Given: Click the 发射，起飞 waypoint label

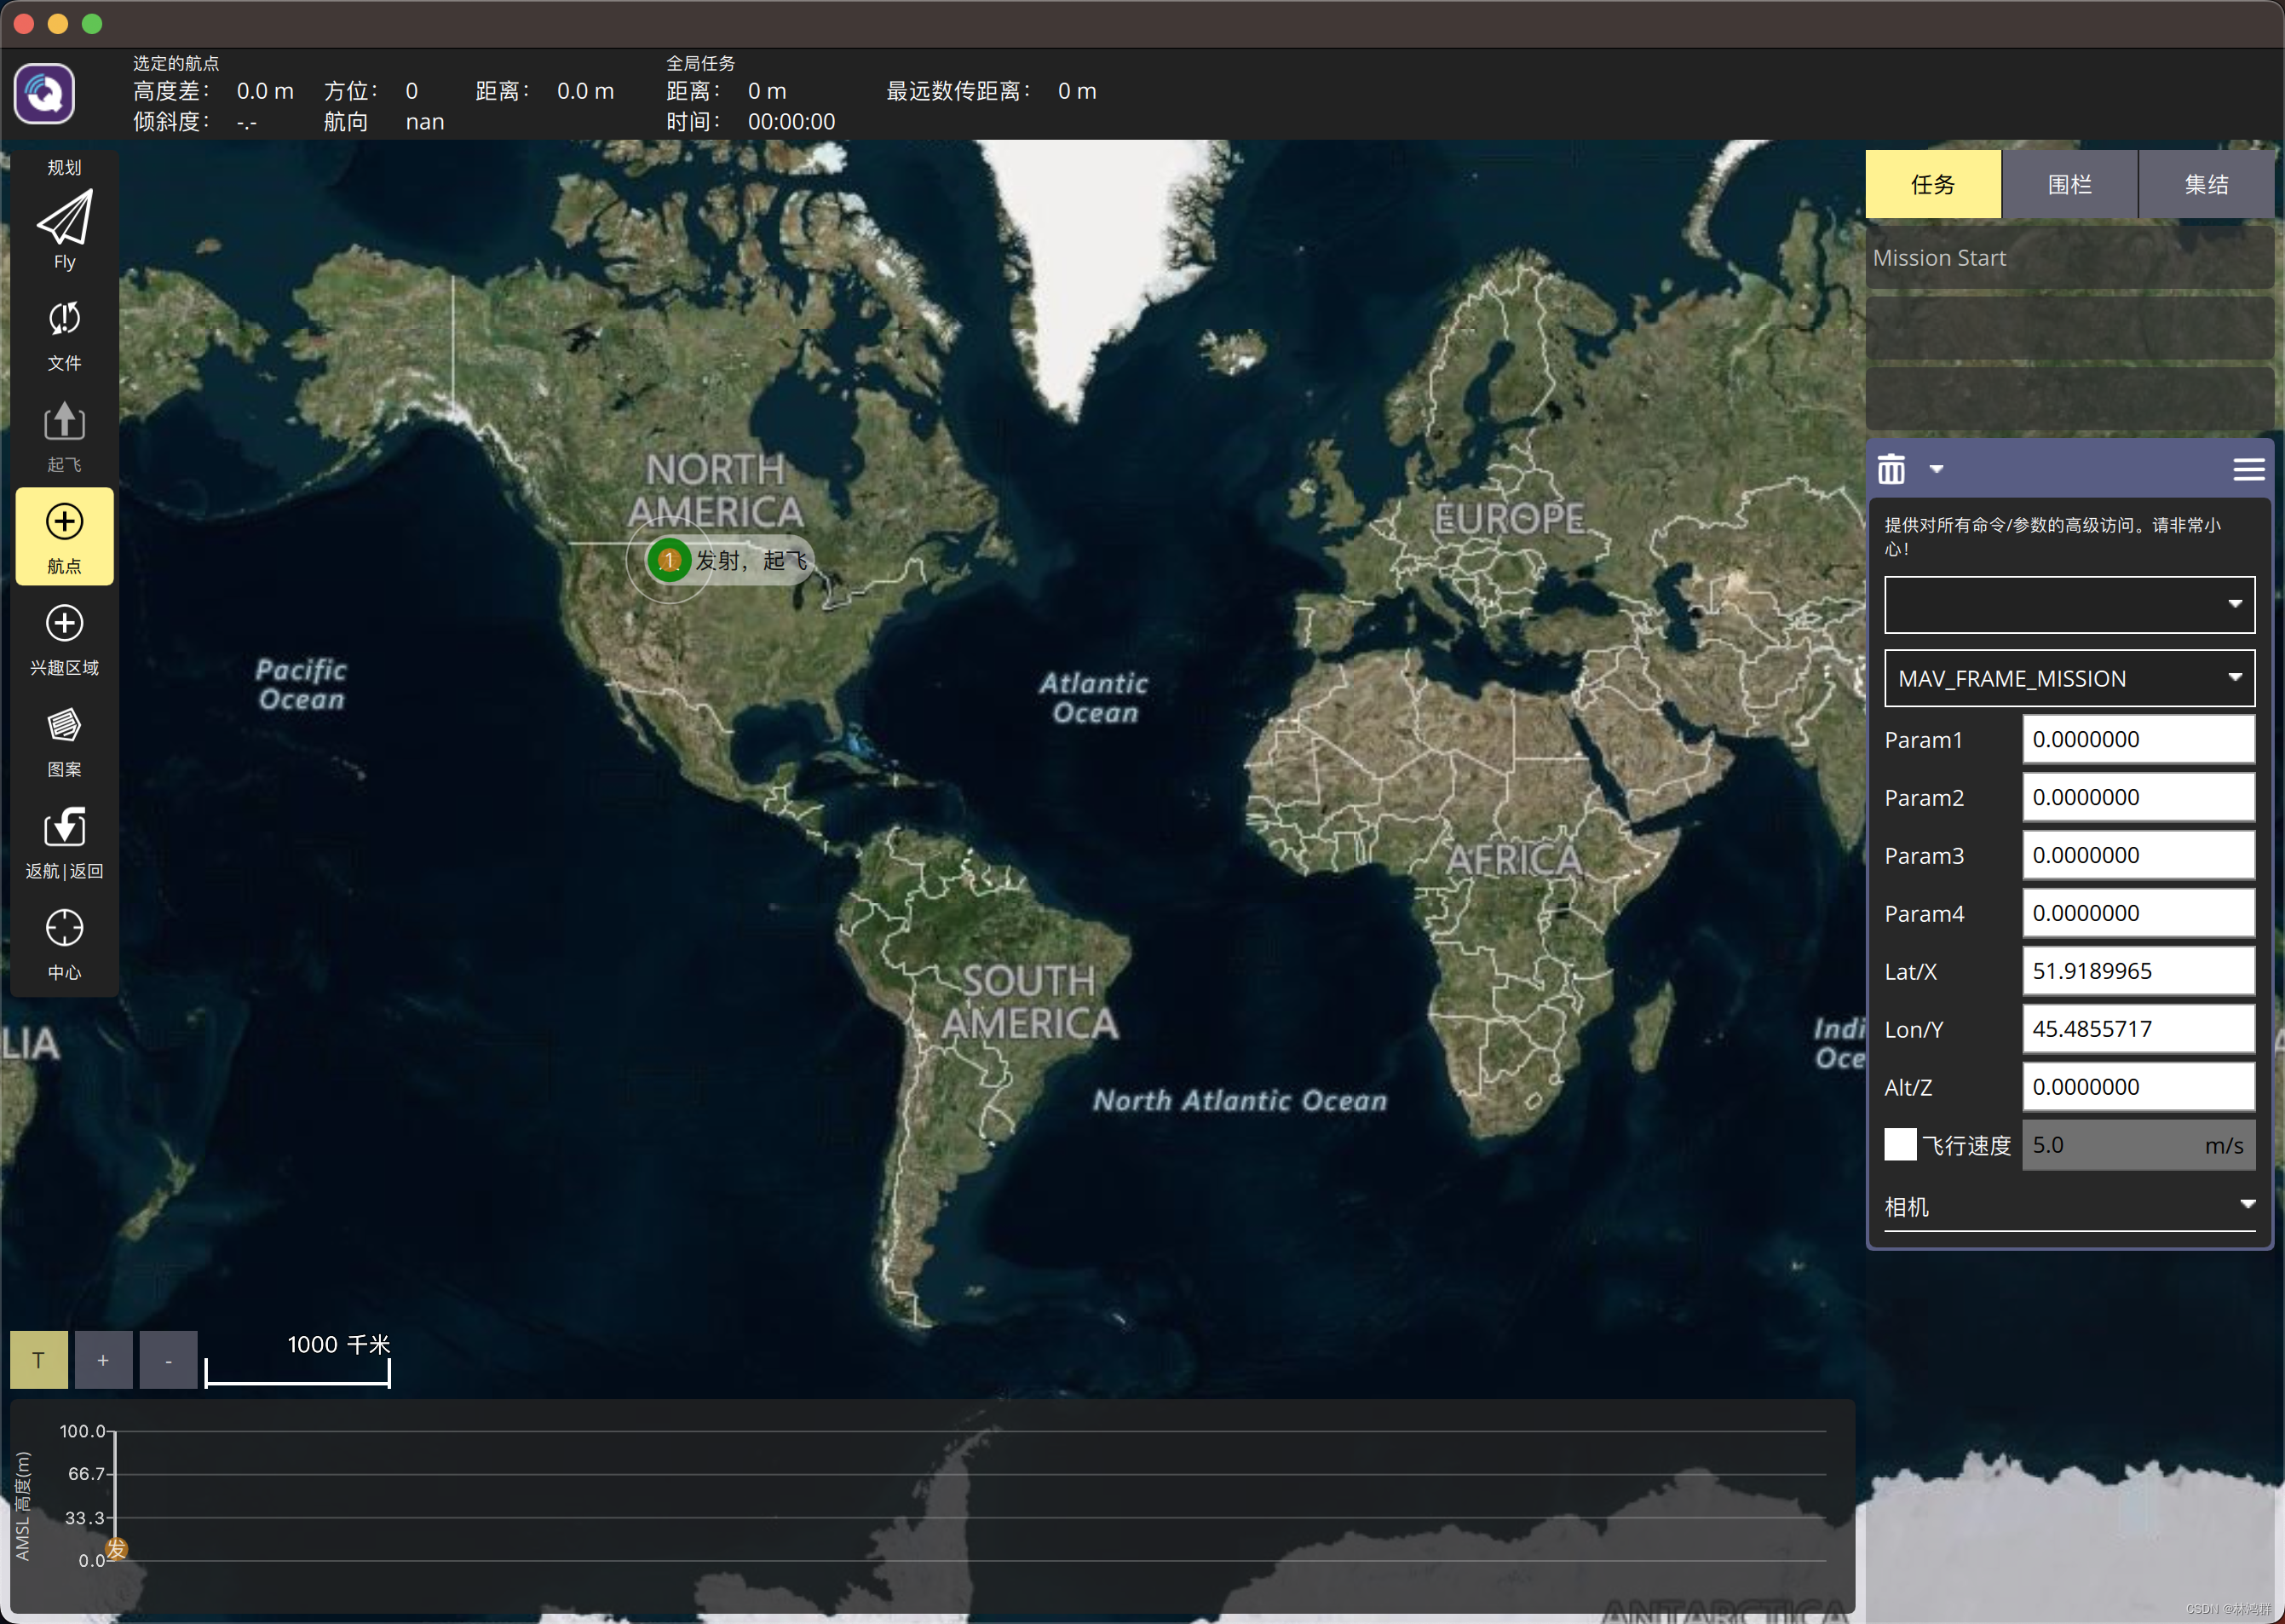Looking at the screenshot, I should point(751,560).
